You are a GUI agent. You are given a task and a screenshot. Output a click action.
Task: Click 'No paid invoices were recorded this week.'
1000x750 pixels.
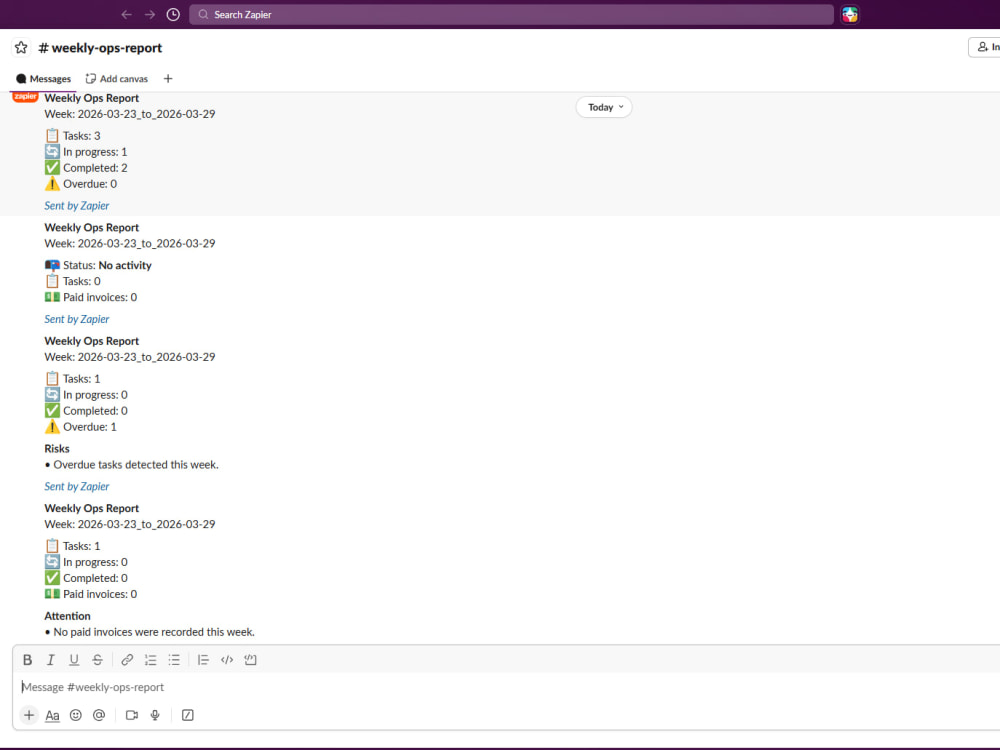click(x=154, y=632)
